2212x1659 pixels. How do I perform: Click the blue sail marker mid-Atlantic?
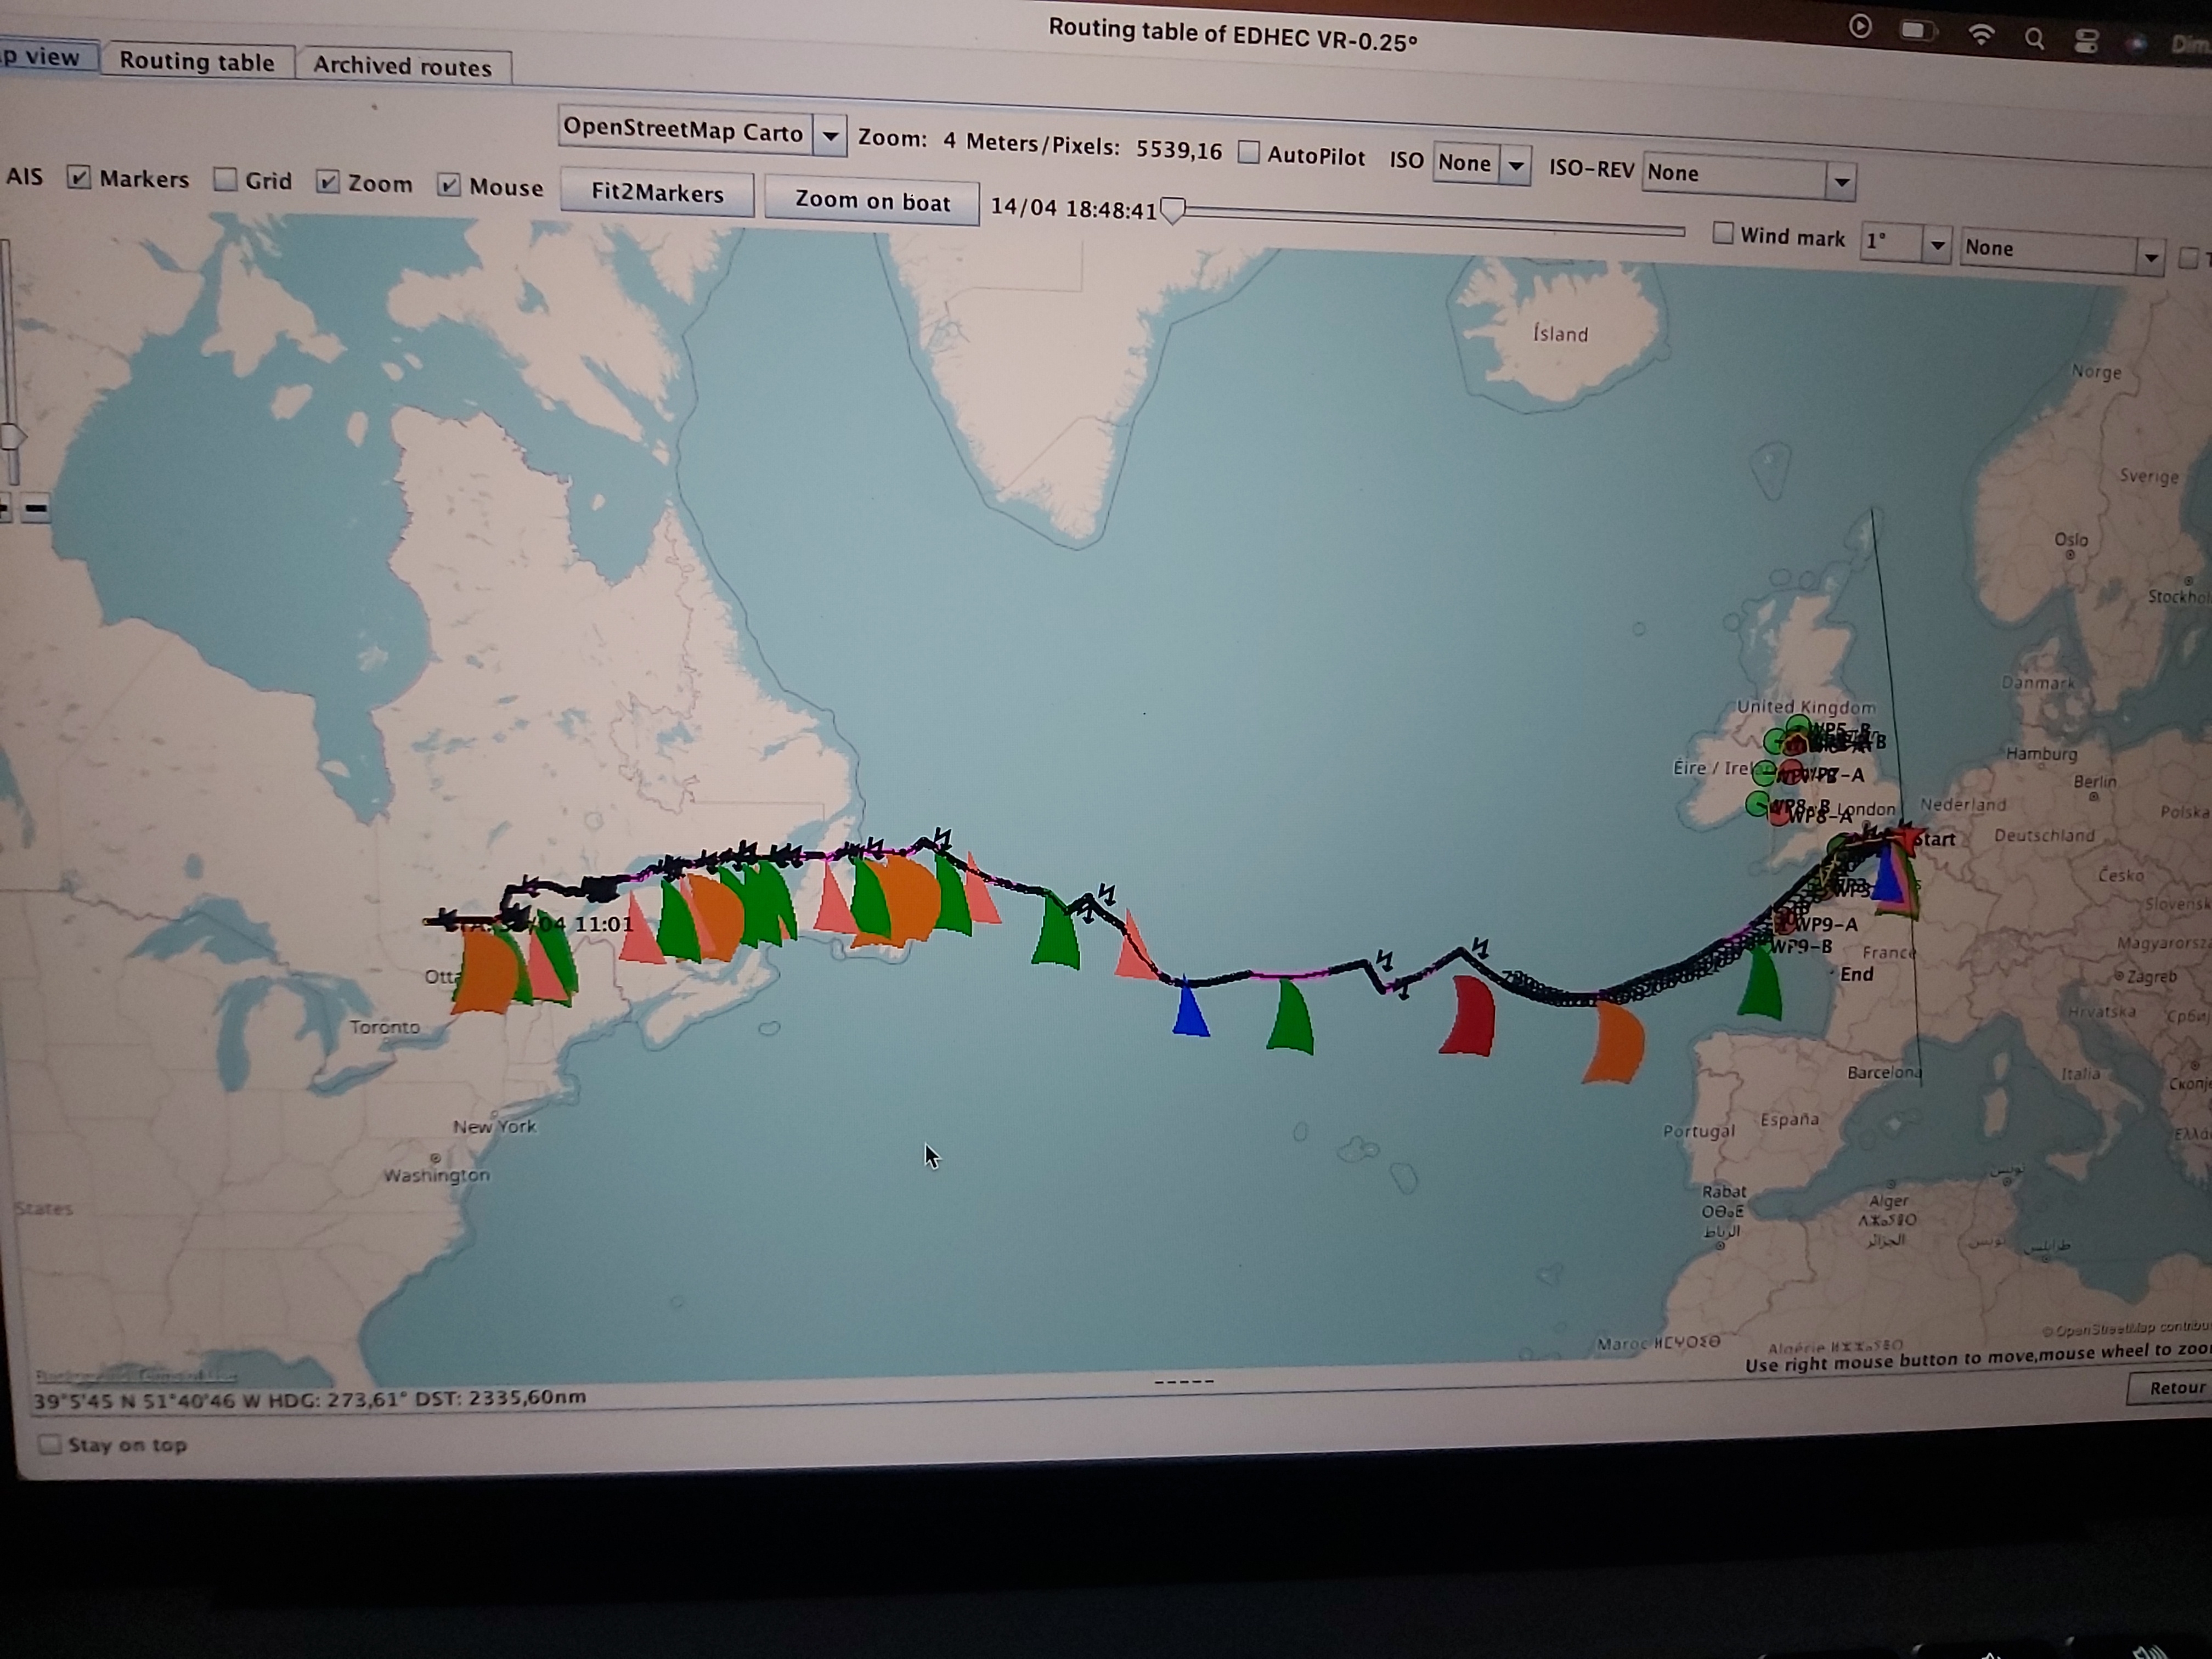click(x=1190, y=1008)
